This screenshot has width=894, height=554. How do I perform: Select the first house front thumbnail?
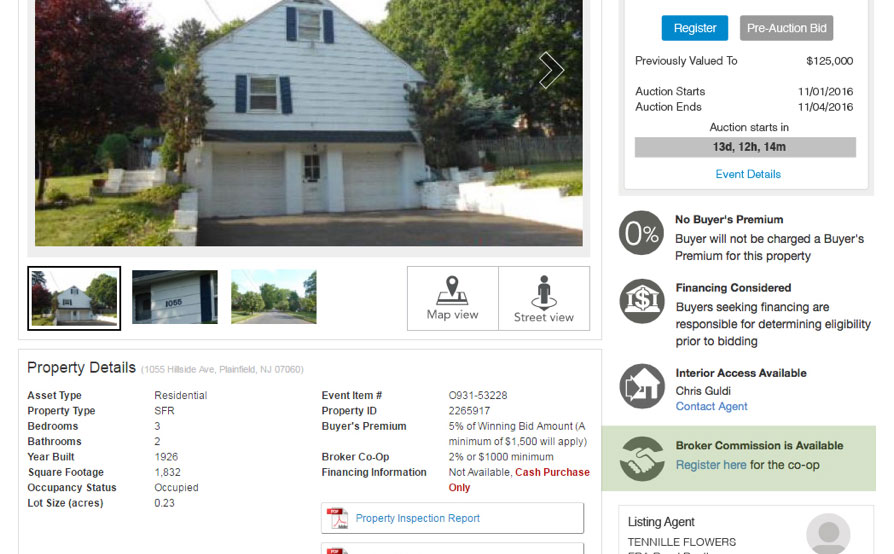coord(74,298)
